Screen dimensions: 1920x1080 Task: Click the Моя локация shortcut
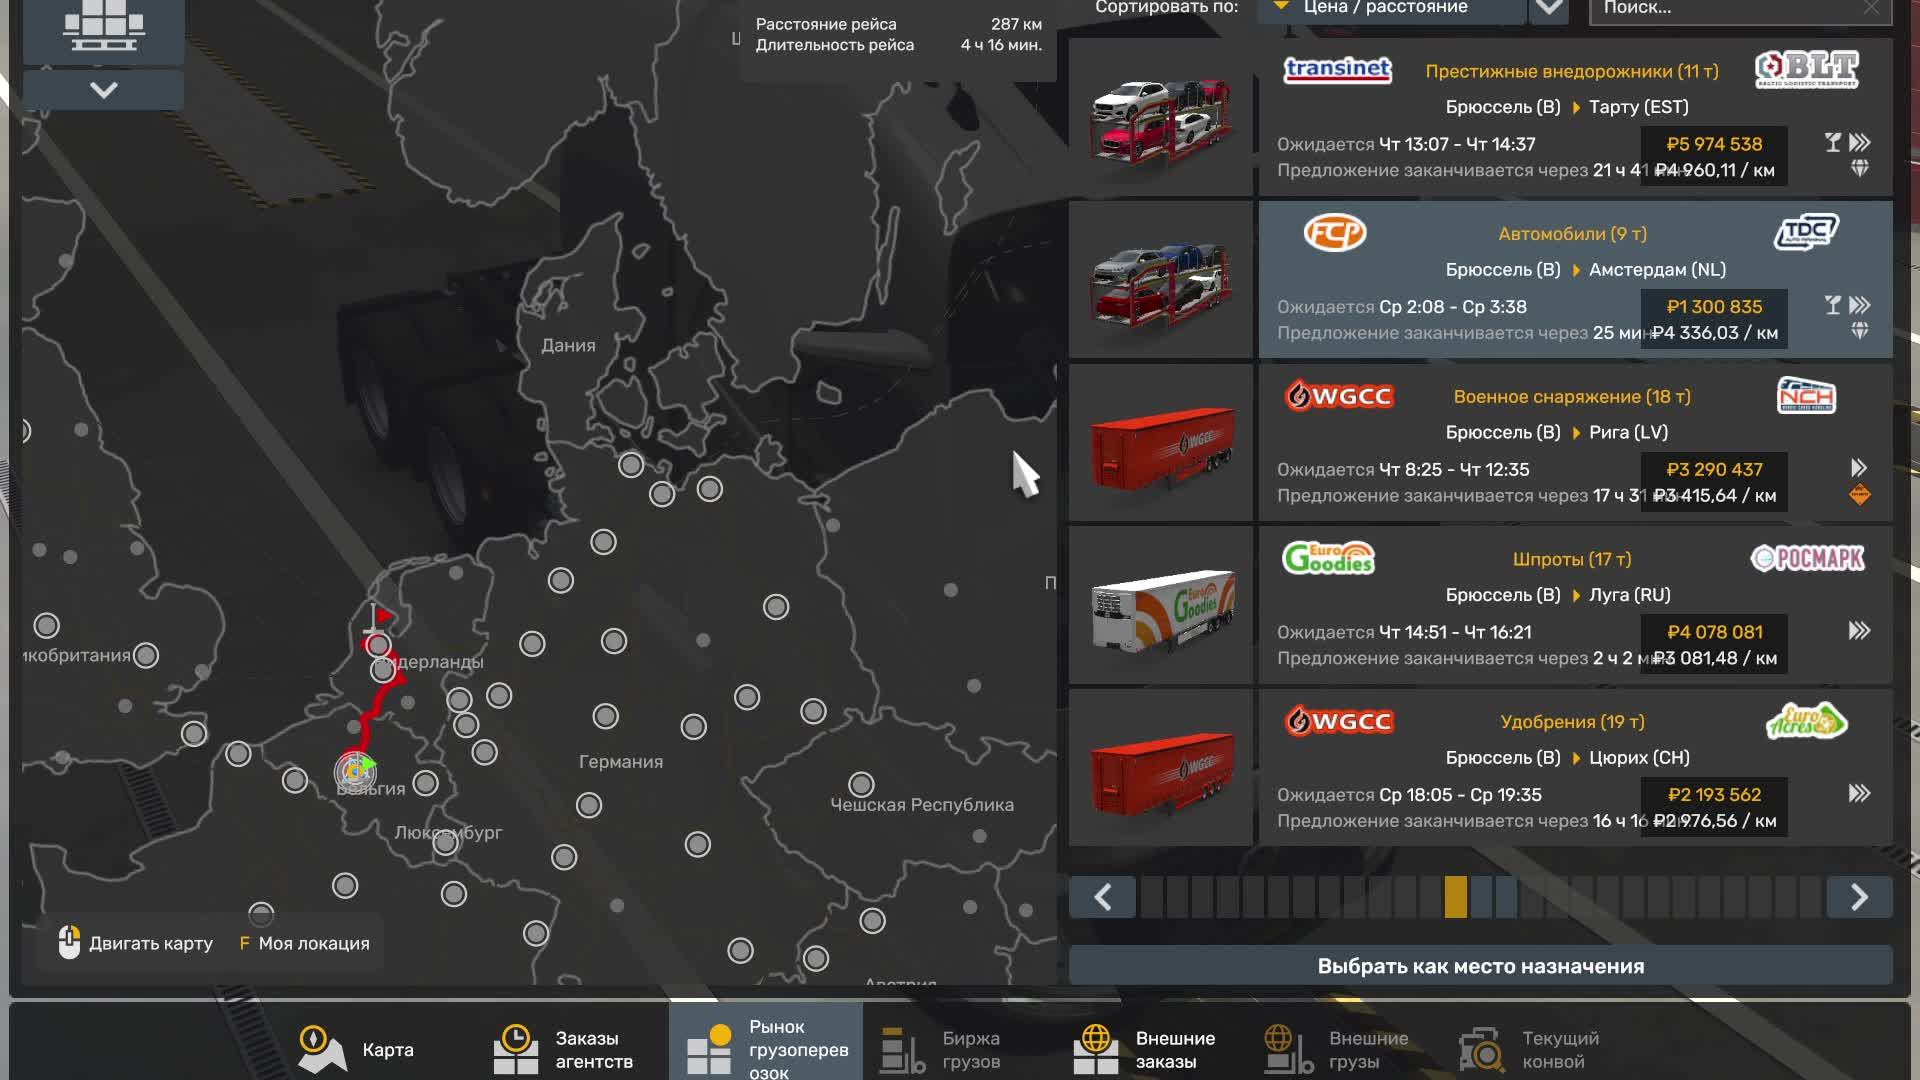point(304,943)
